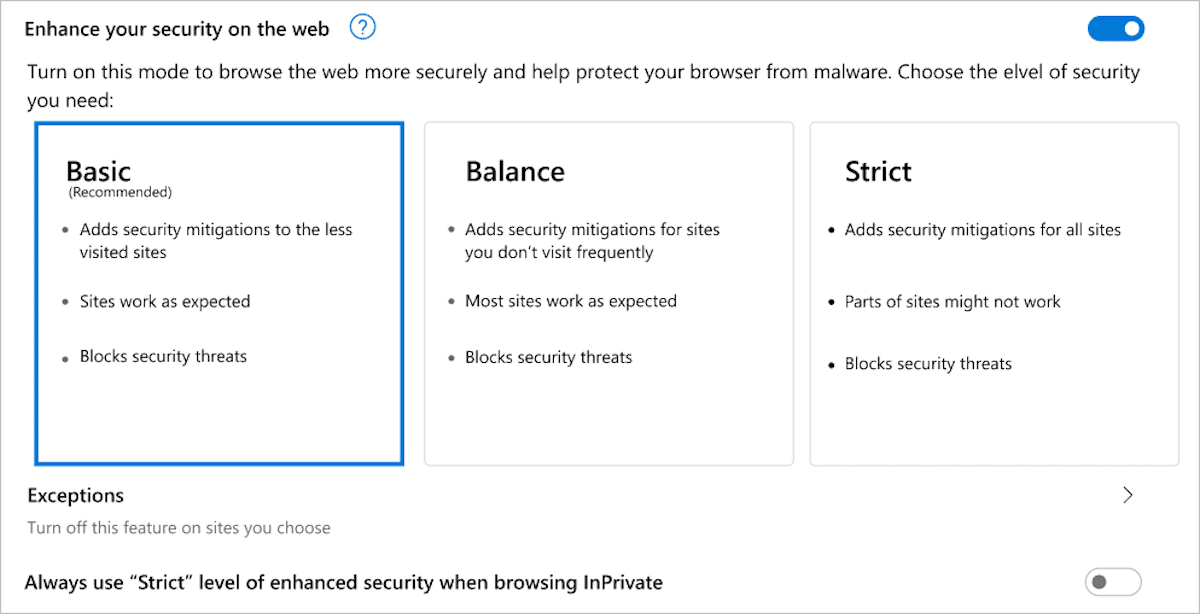This screenshot has width=1200, height=614.
Task: Enable Strict security for InPrivate browsing toggle
Action: (x=1112, y=581)
